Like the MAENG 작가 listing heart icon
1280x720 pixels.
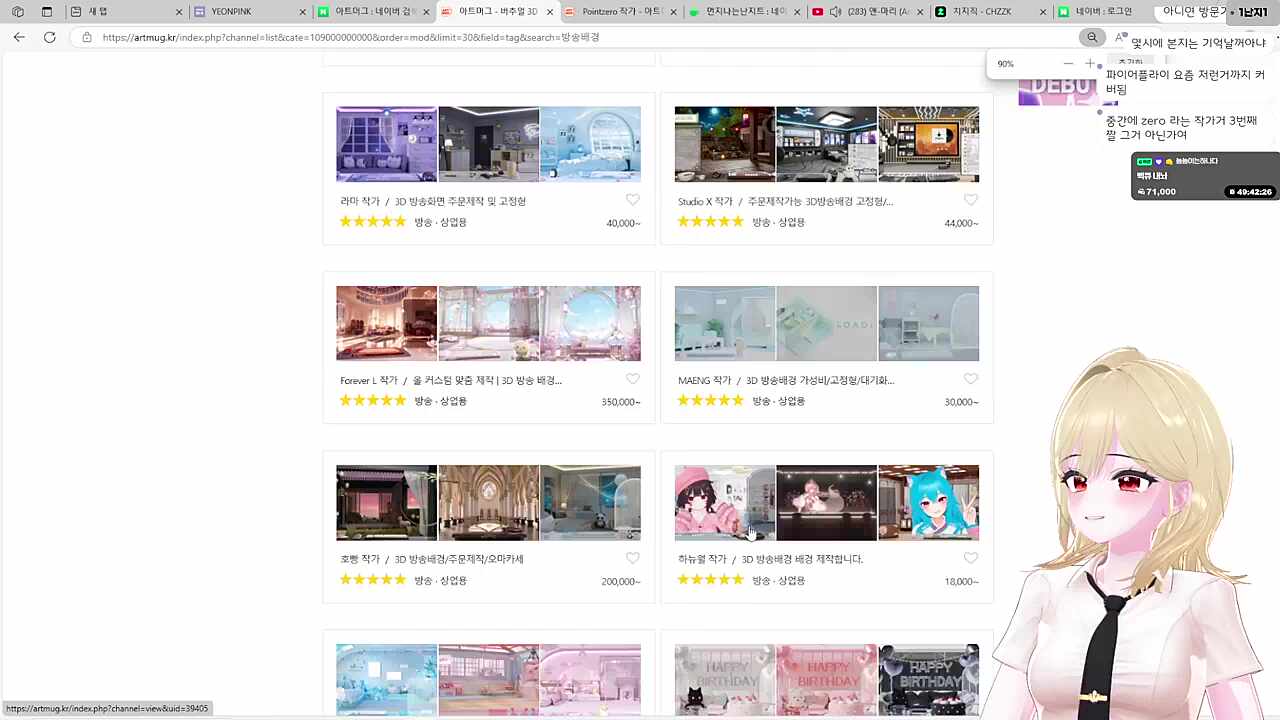(x=971, y=379)
